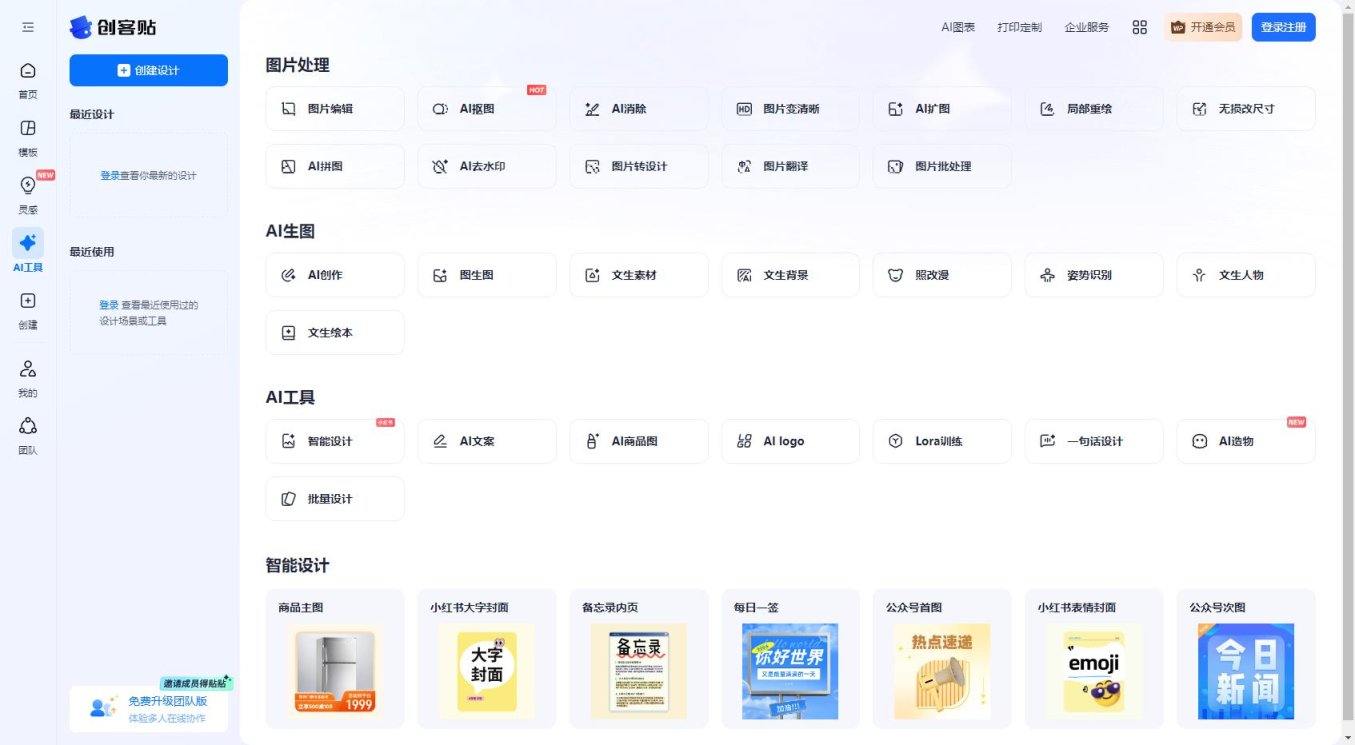Image resolution: width=1355 pixels, height=745 pixels.
Task: Select the AI造物 tool
Action: point(1246,440)
